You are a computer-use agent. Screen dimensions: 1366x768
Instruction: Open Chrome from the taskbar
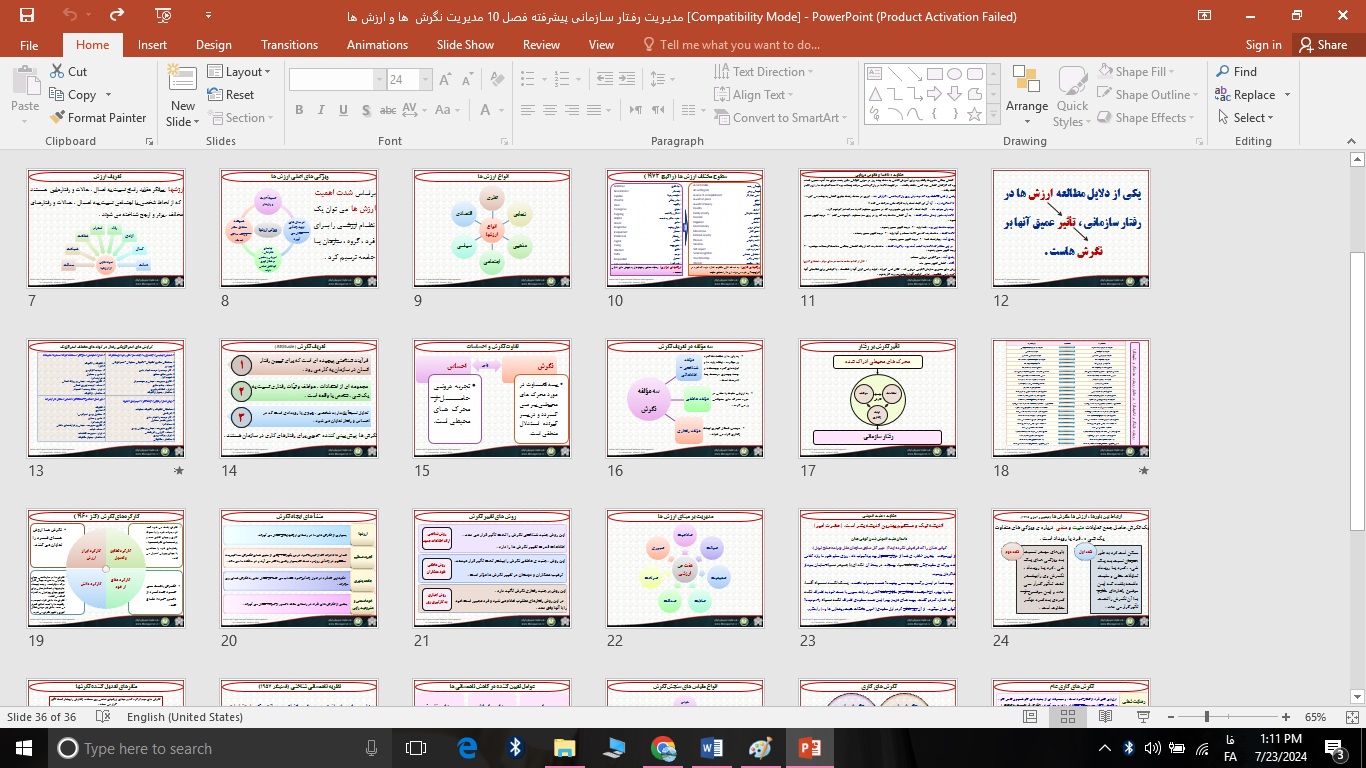[663, 748]
